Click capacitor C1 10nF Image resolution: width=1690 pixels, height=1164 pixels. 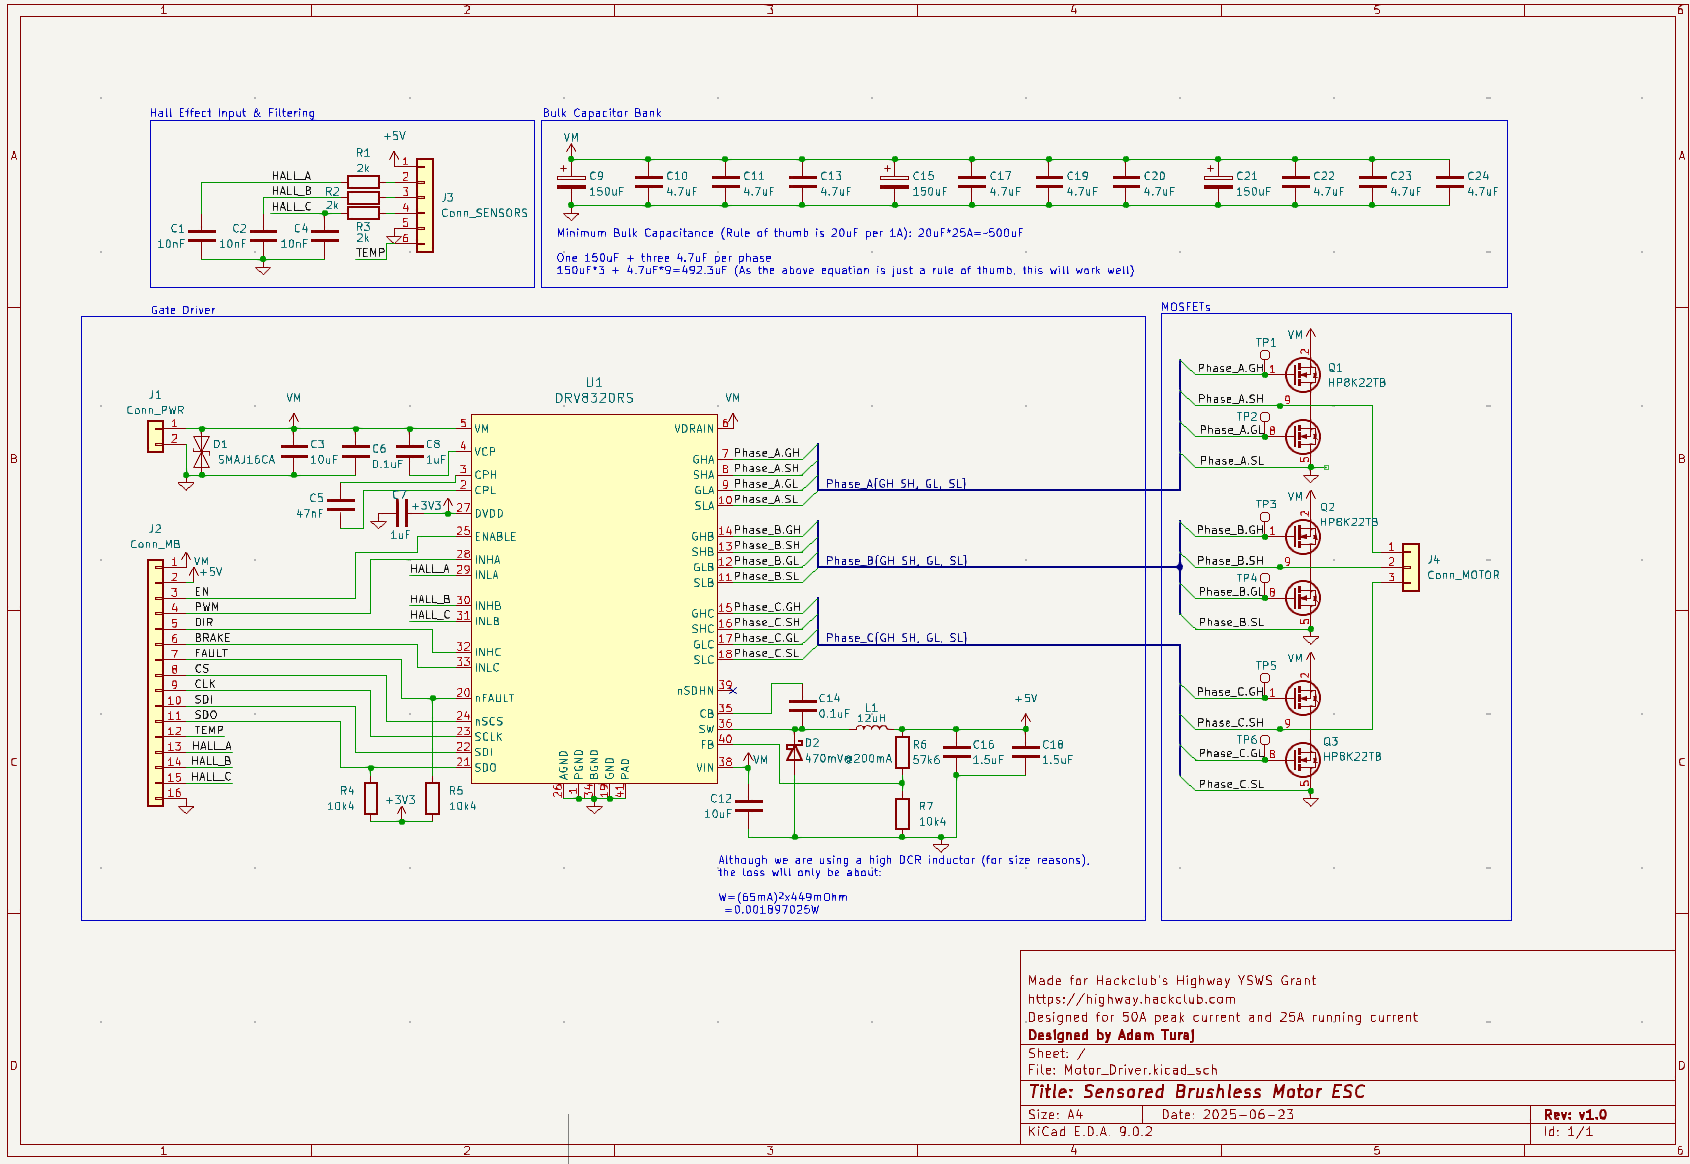202,236
